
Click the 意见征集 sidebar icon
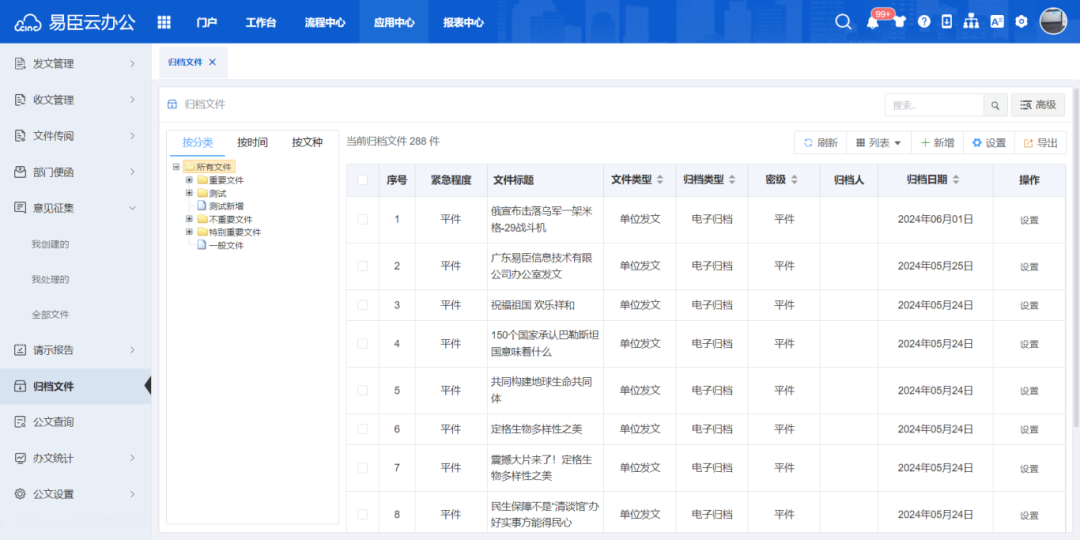coord(20,207)
